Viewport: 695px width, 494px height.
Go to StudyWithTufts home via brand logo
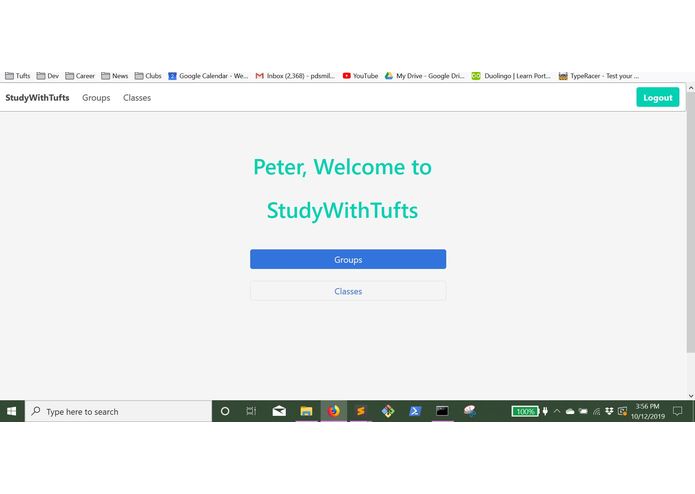[37, 97]
